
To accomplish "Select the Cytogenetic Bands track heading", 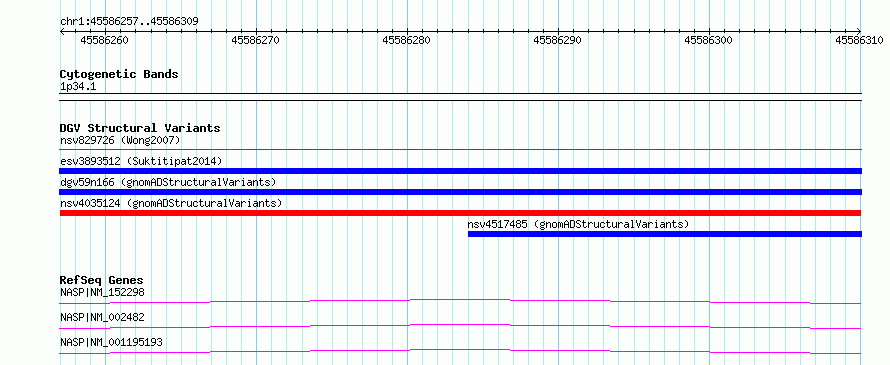I will point(119,74).
